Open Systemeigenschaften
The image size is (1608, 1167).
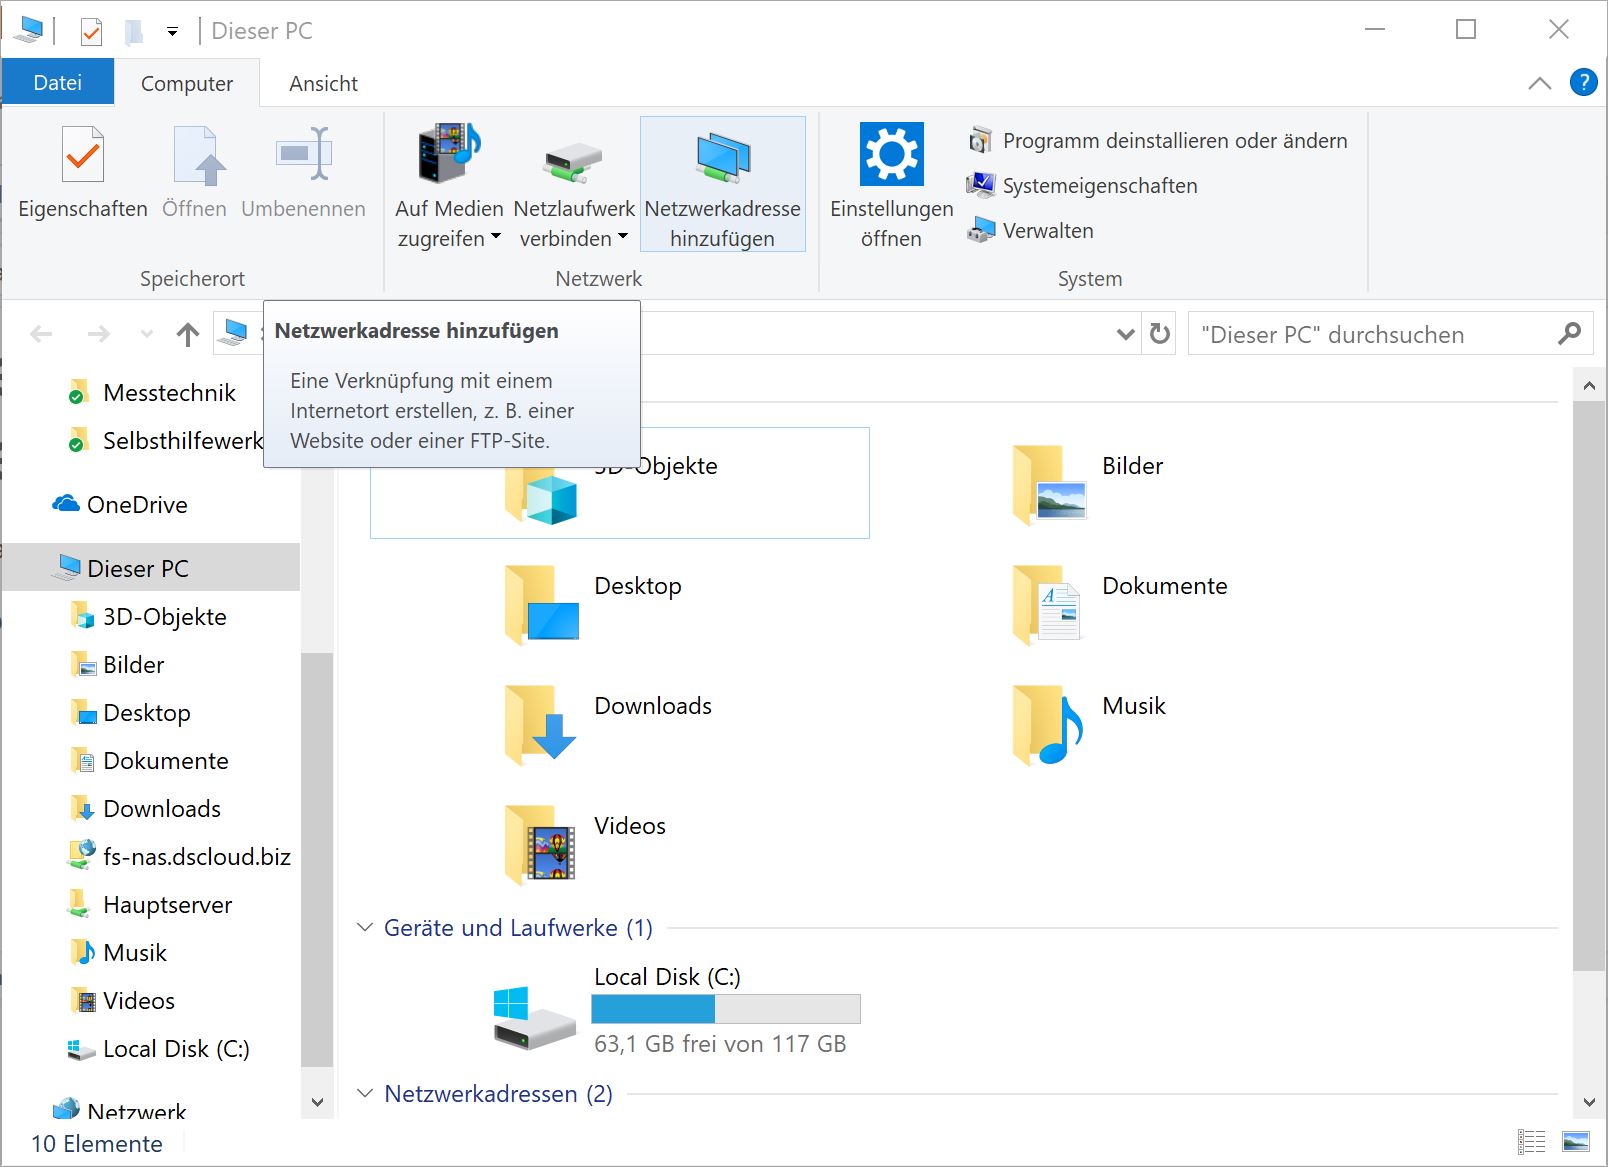[1082, 186]
